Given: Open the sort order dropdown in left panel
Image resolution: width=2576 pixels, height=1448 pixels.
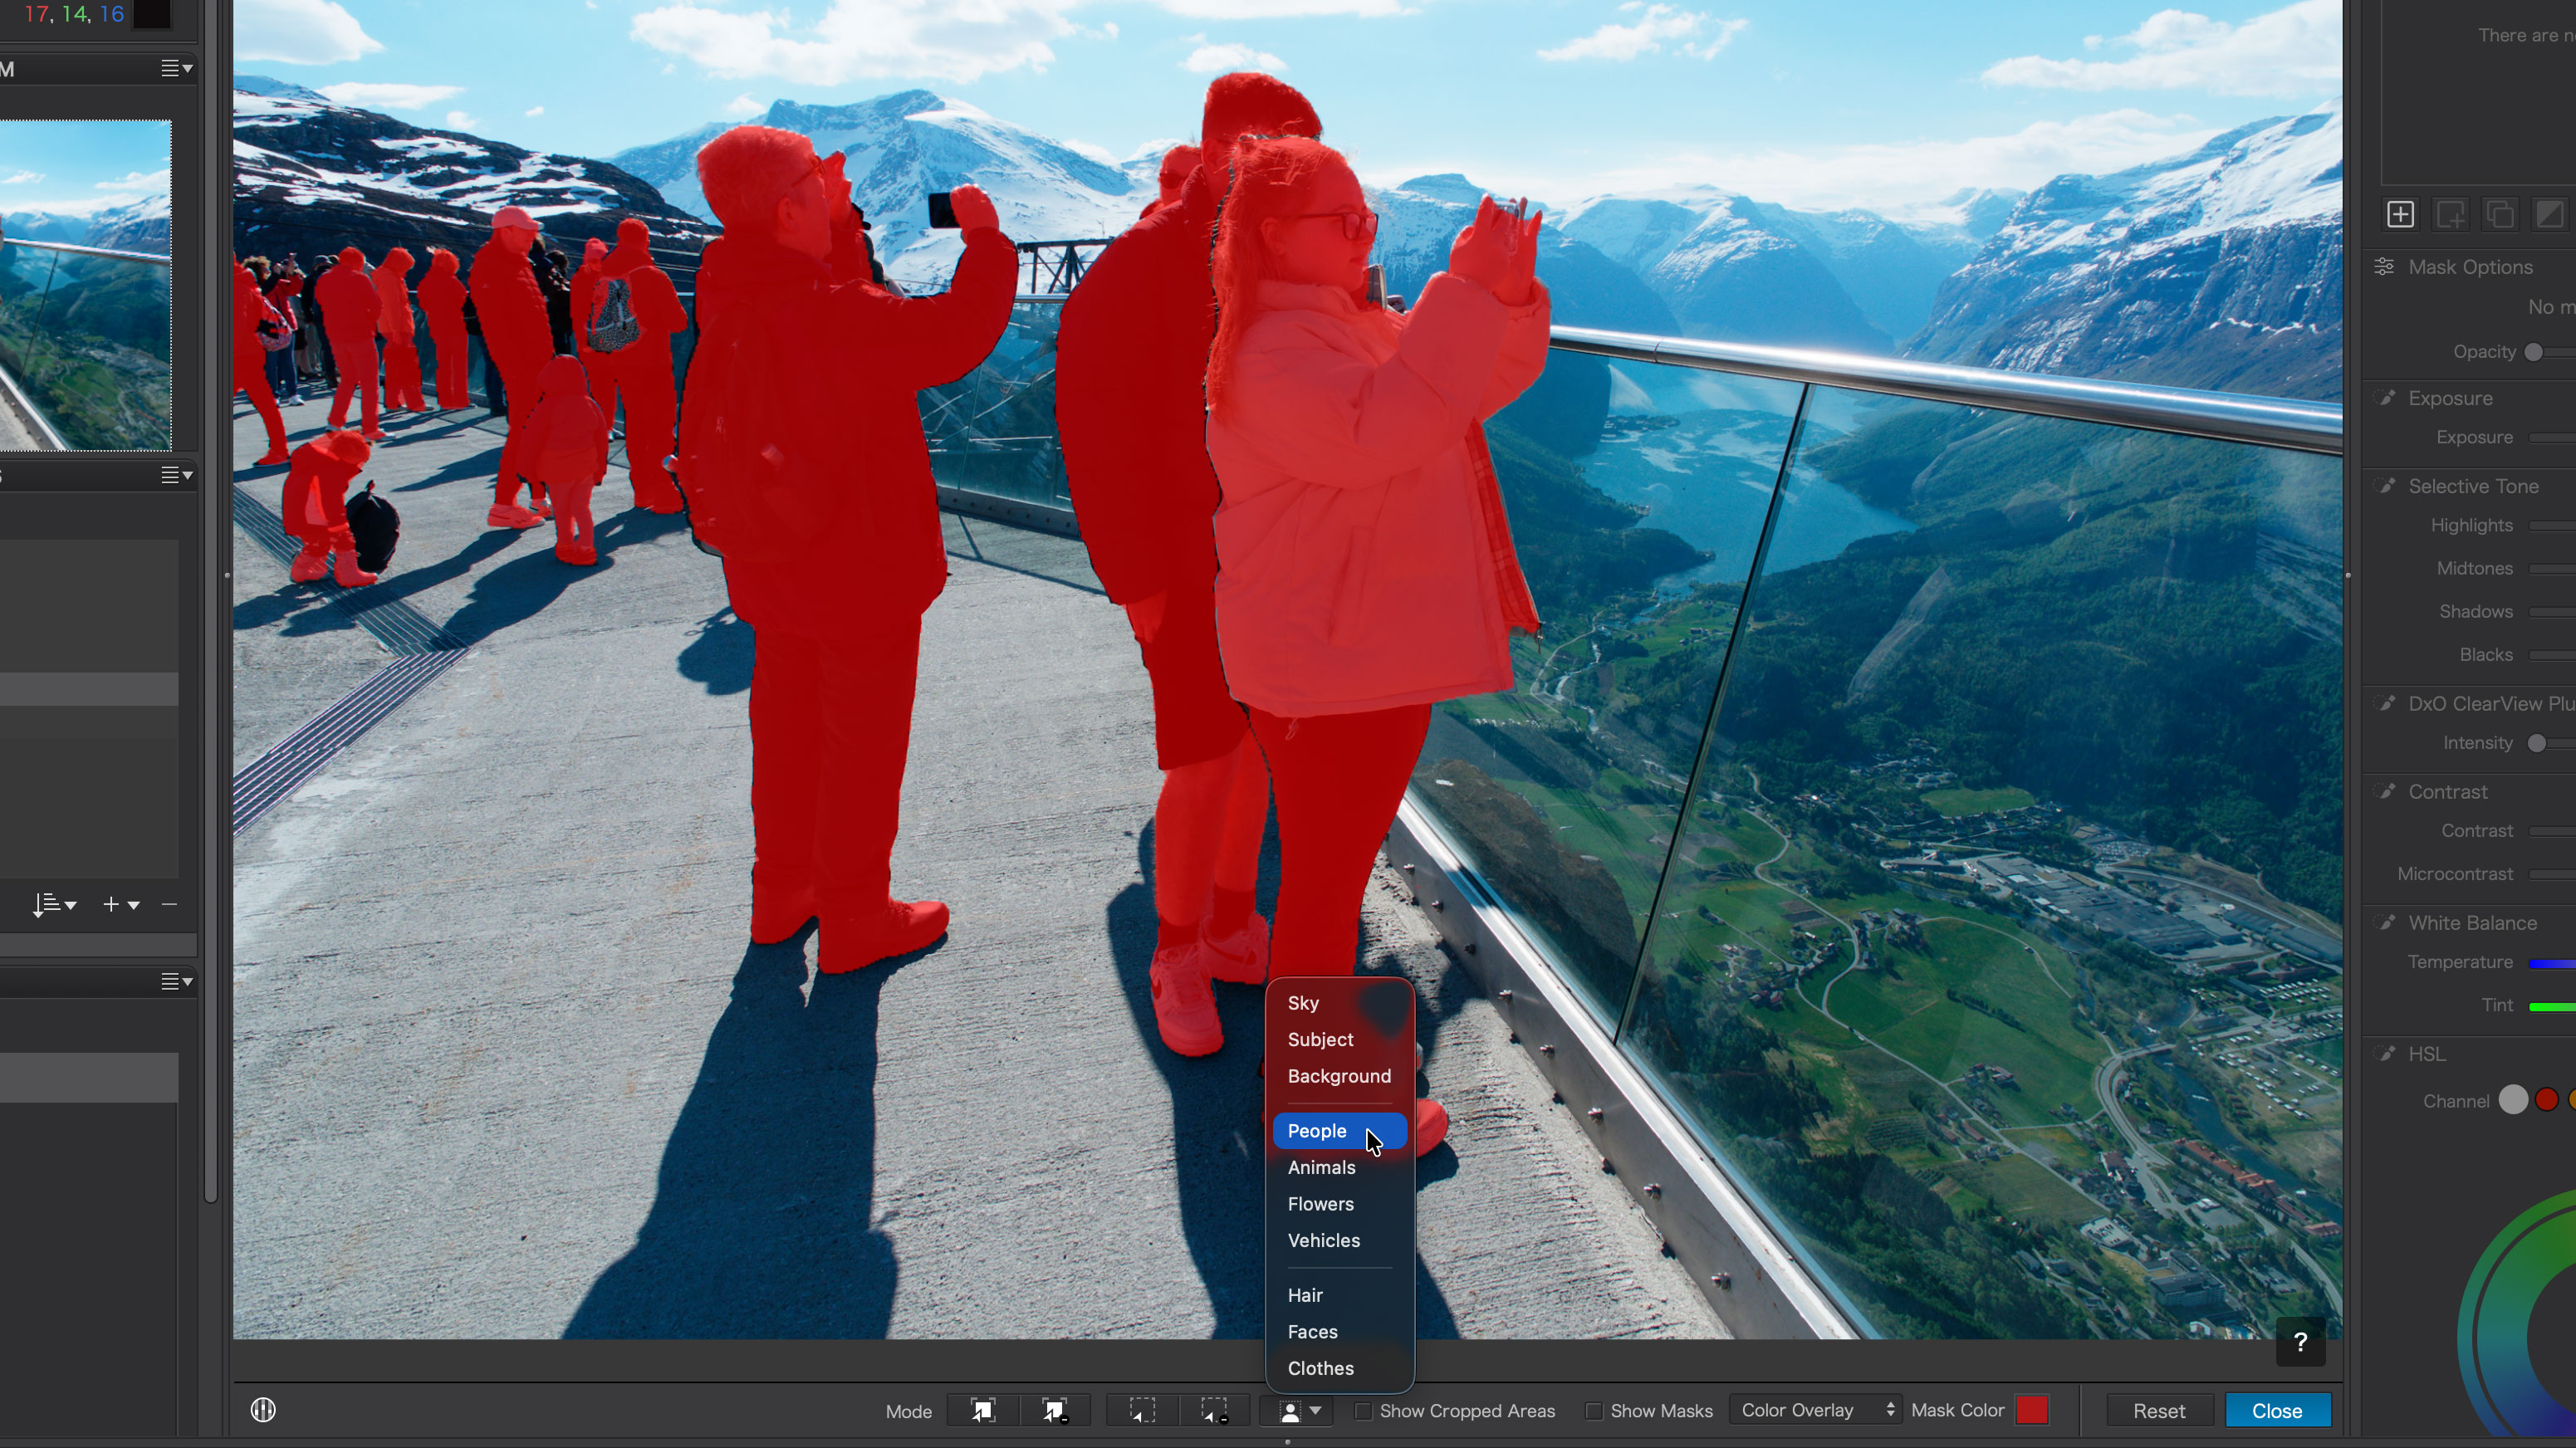Looking at the screenshot, I should coord(53,905).
